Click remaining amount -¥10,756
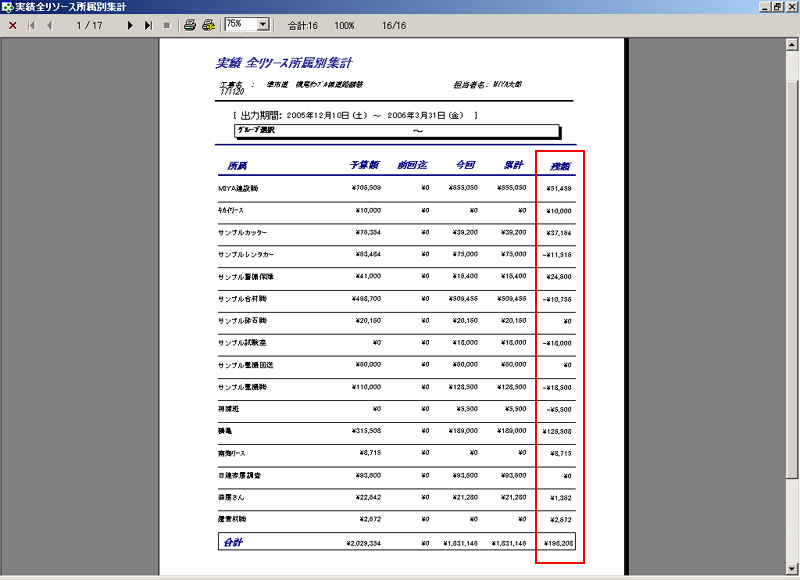 pyautogui.click(x=557, y=299)
